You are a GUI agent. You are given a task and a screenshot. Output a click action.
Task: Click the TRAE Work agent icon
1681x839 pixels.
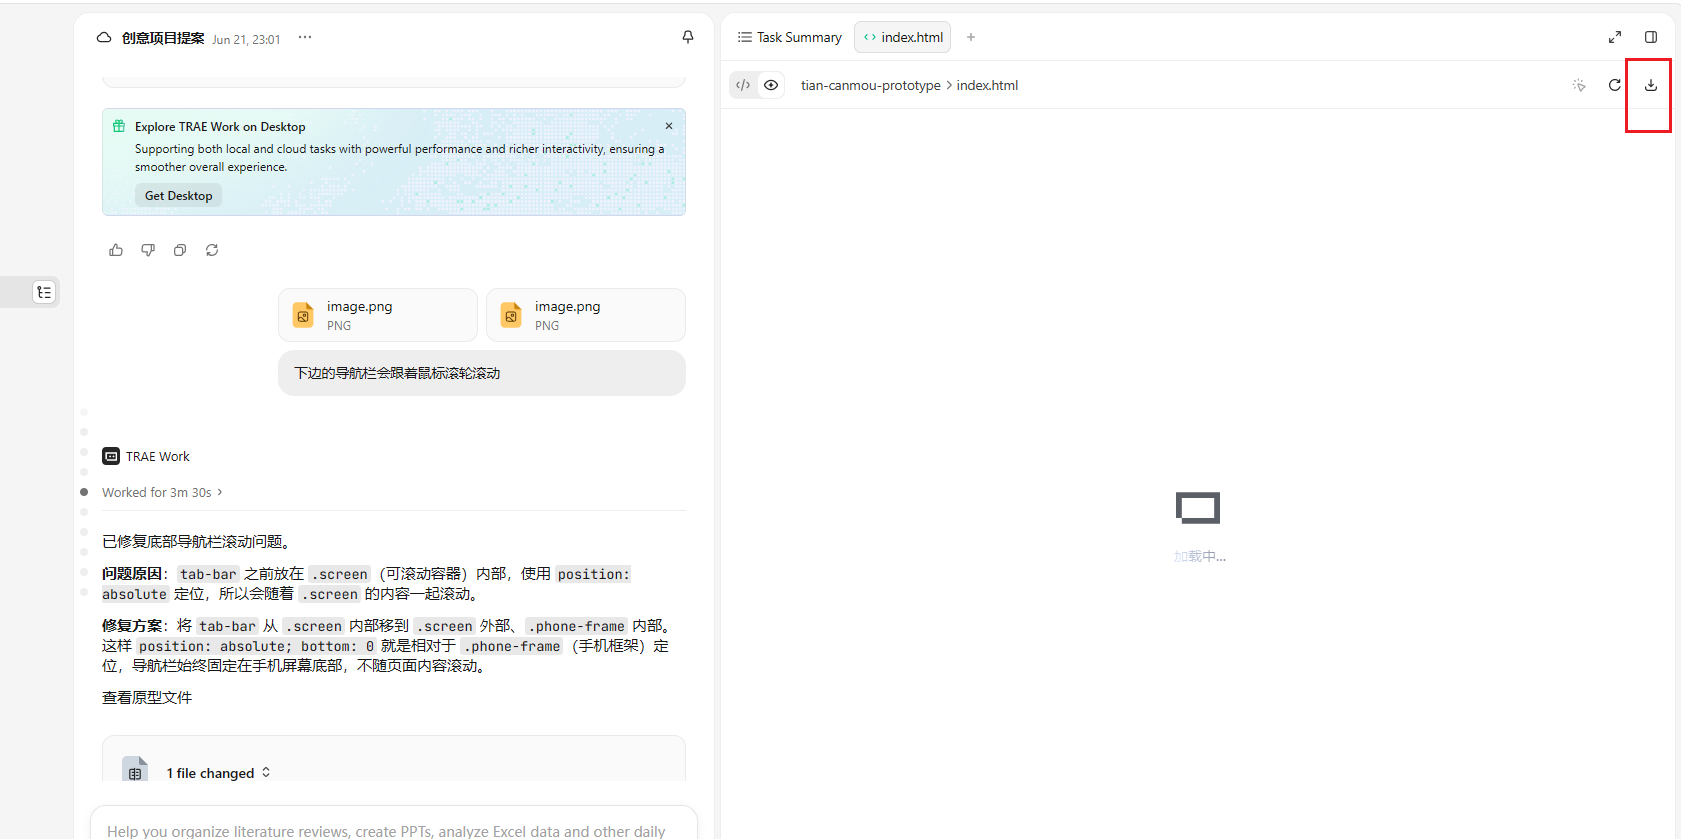(111, 456)
